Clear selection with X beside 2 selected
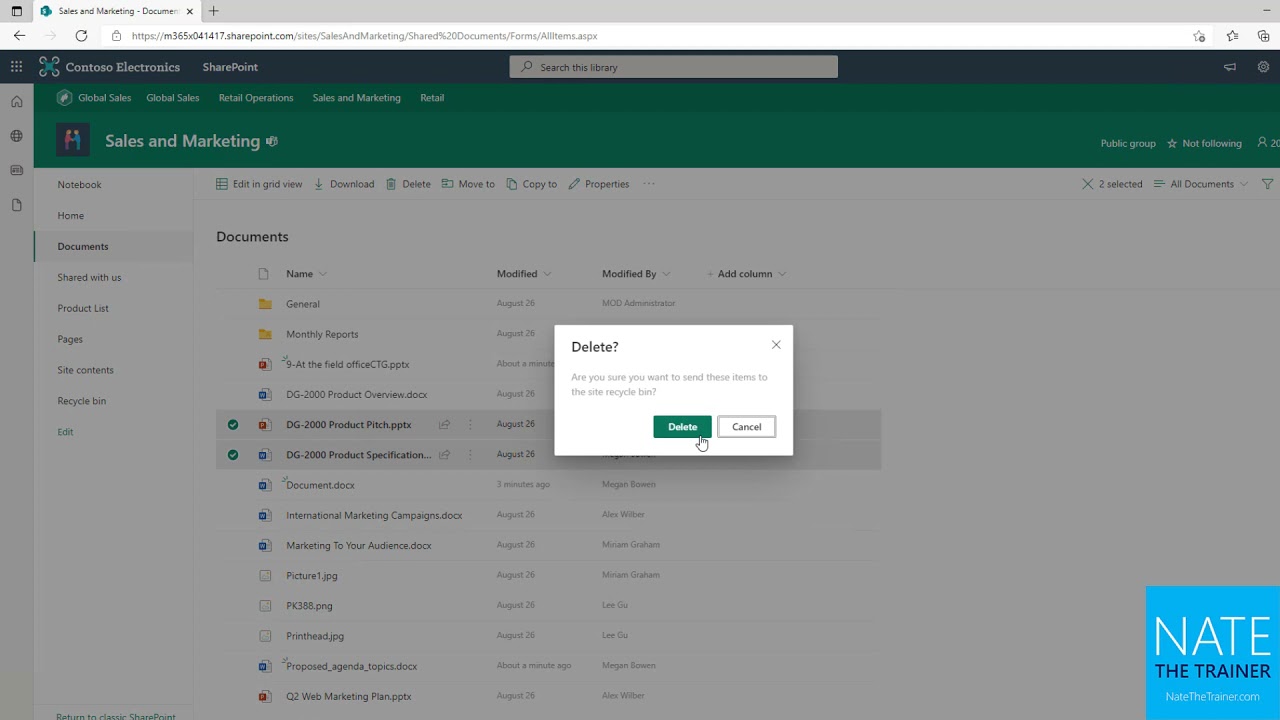 [x=1088, y=184]
